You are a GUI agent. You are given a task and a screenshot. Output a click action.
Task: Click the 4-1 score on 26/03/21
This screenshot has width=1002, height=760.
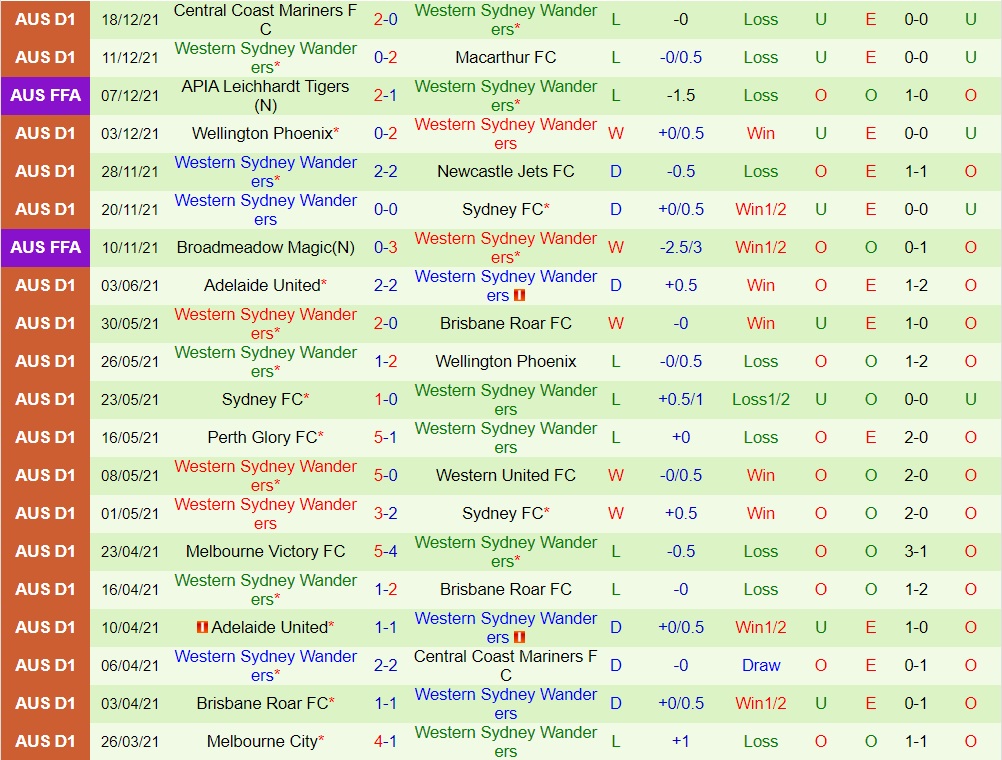[385, 741]
